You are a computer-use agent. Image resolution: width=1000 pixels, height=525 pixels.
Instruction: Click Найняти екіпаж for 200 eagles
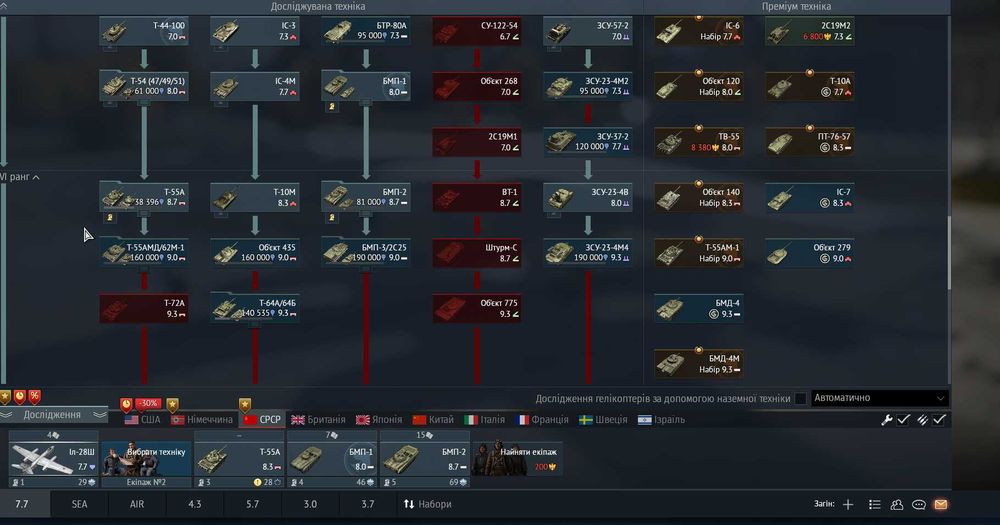pos(517,459)
